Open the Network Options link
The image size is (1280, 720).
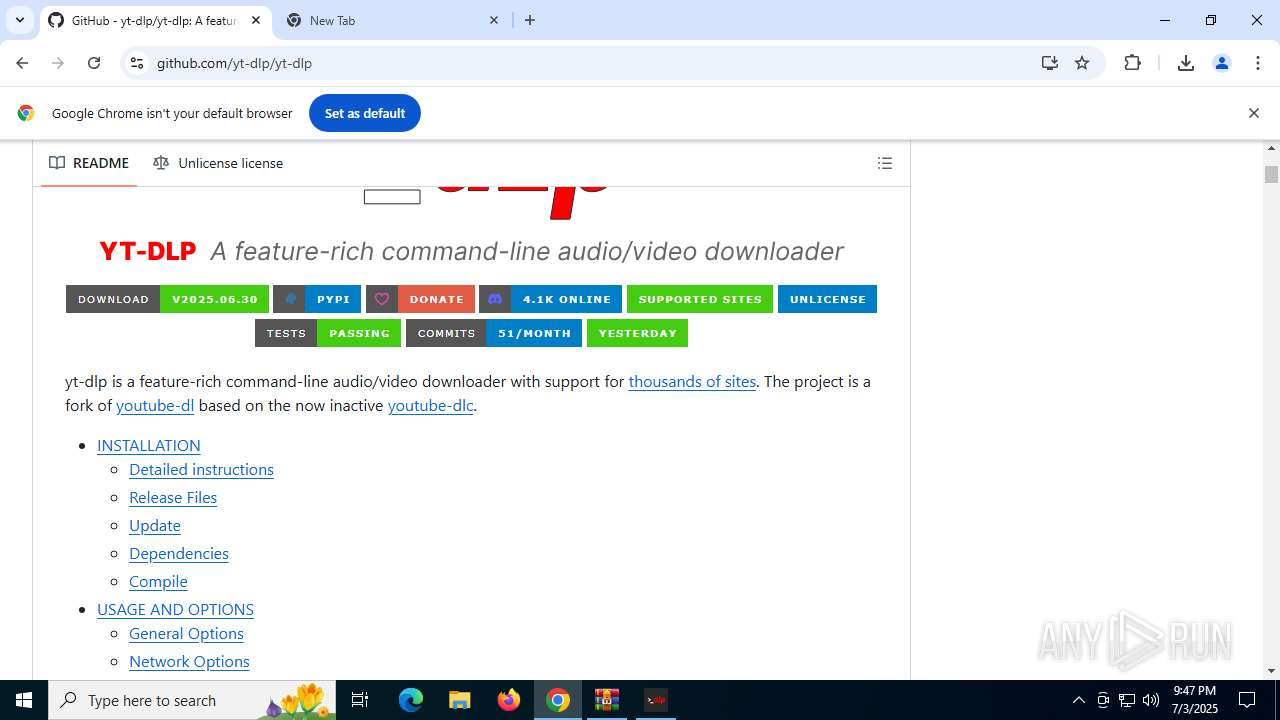[x=189, y=662]
